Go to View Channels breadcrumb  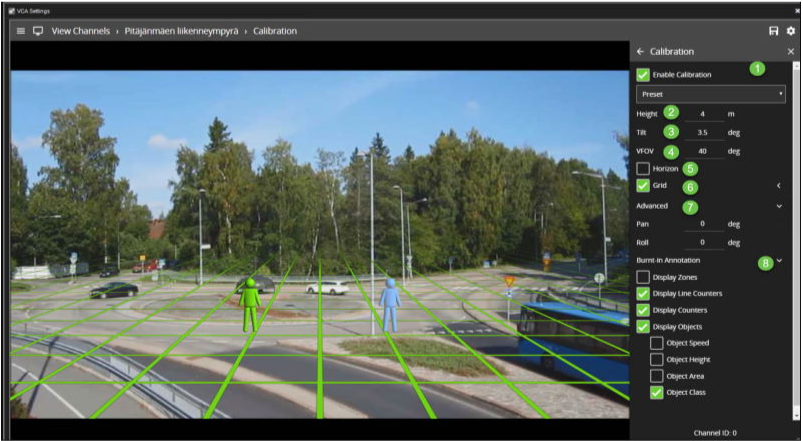(88, 31)
